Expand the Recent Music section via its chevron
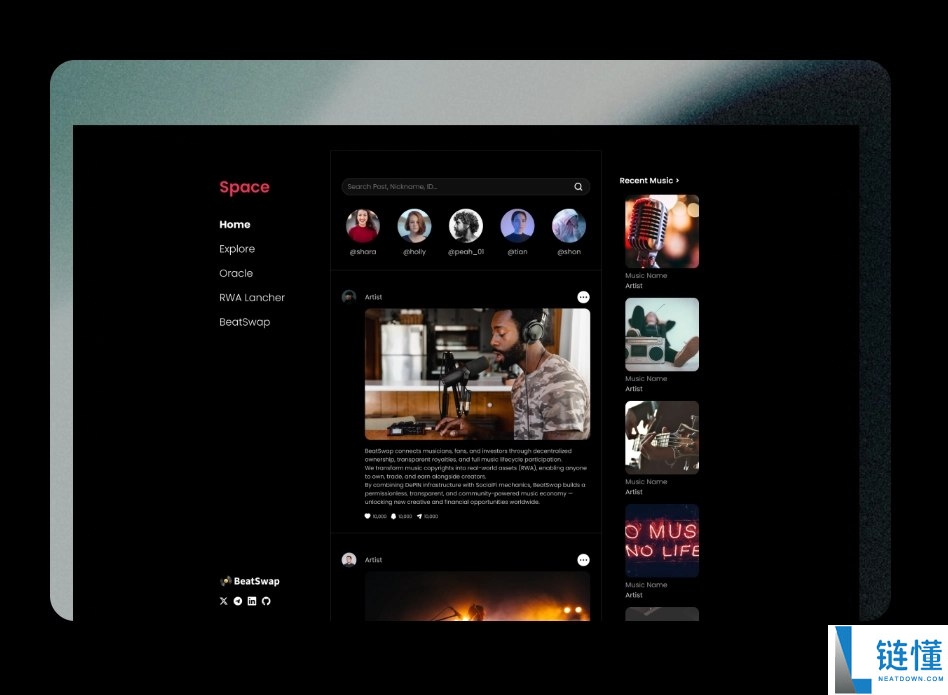The image size is (948, 695). click(x=676, y=180)
